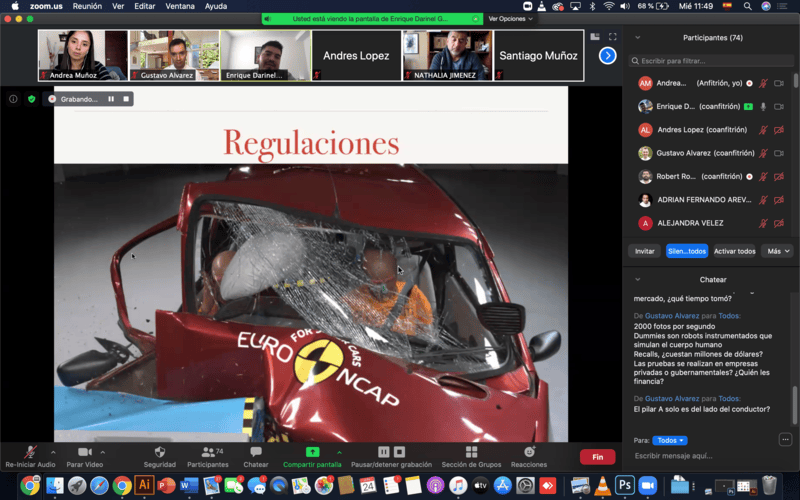The image size is (800, 500).
Task: Stop recording in the Grabando indicator
Action: click(126, 99)
